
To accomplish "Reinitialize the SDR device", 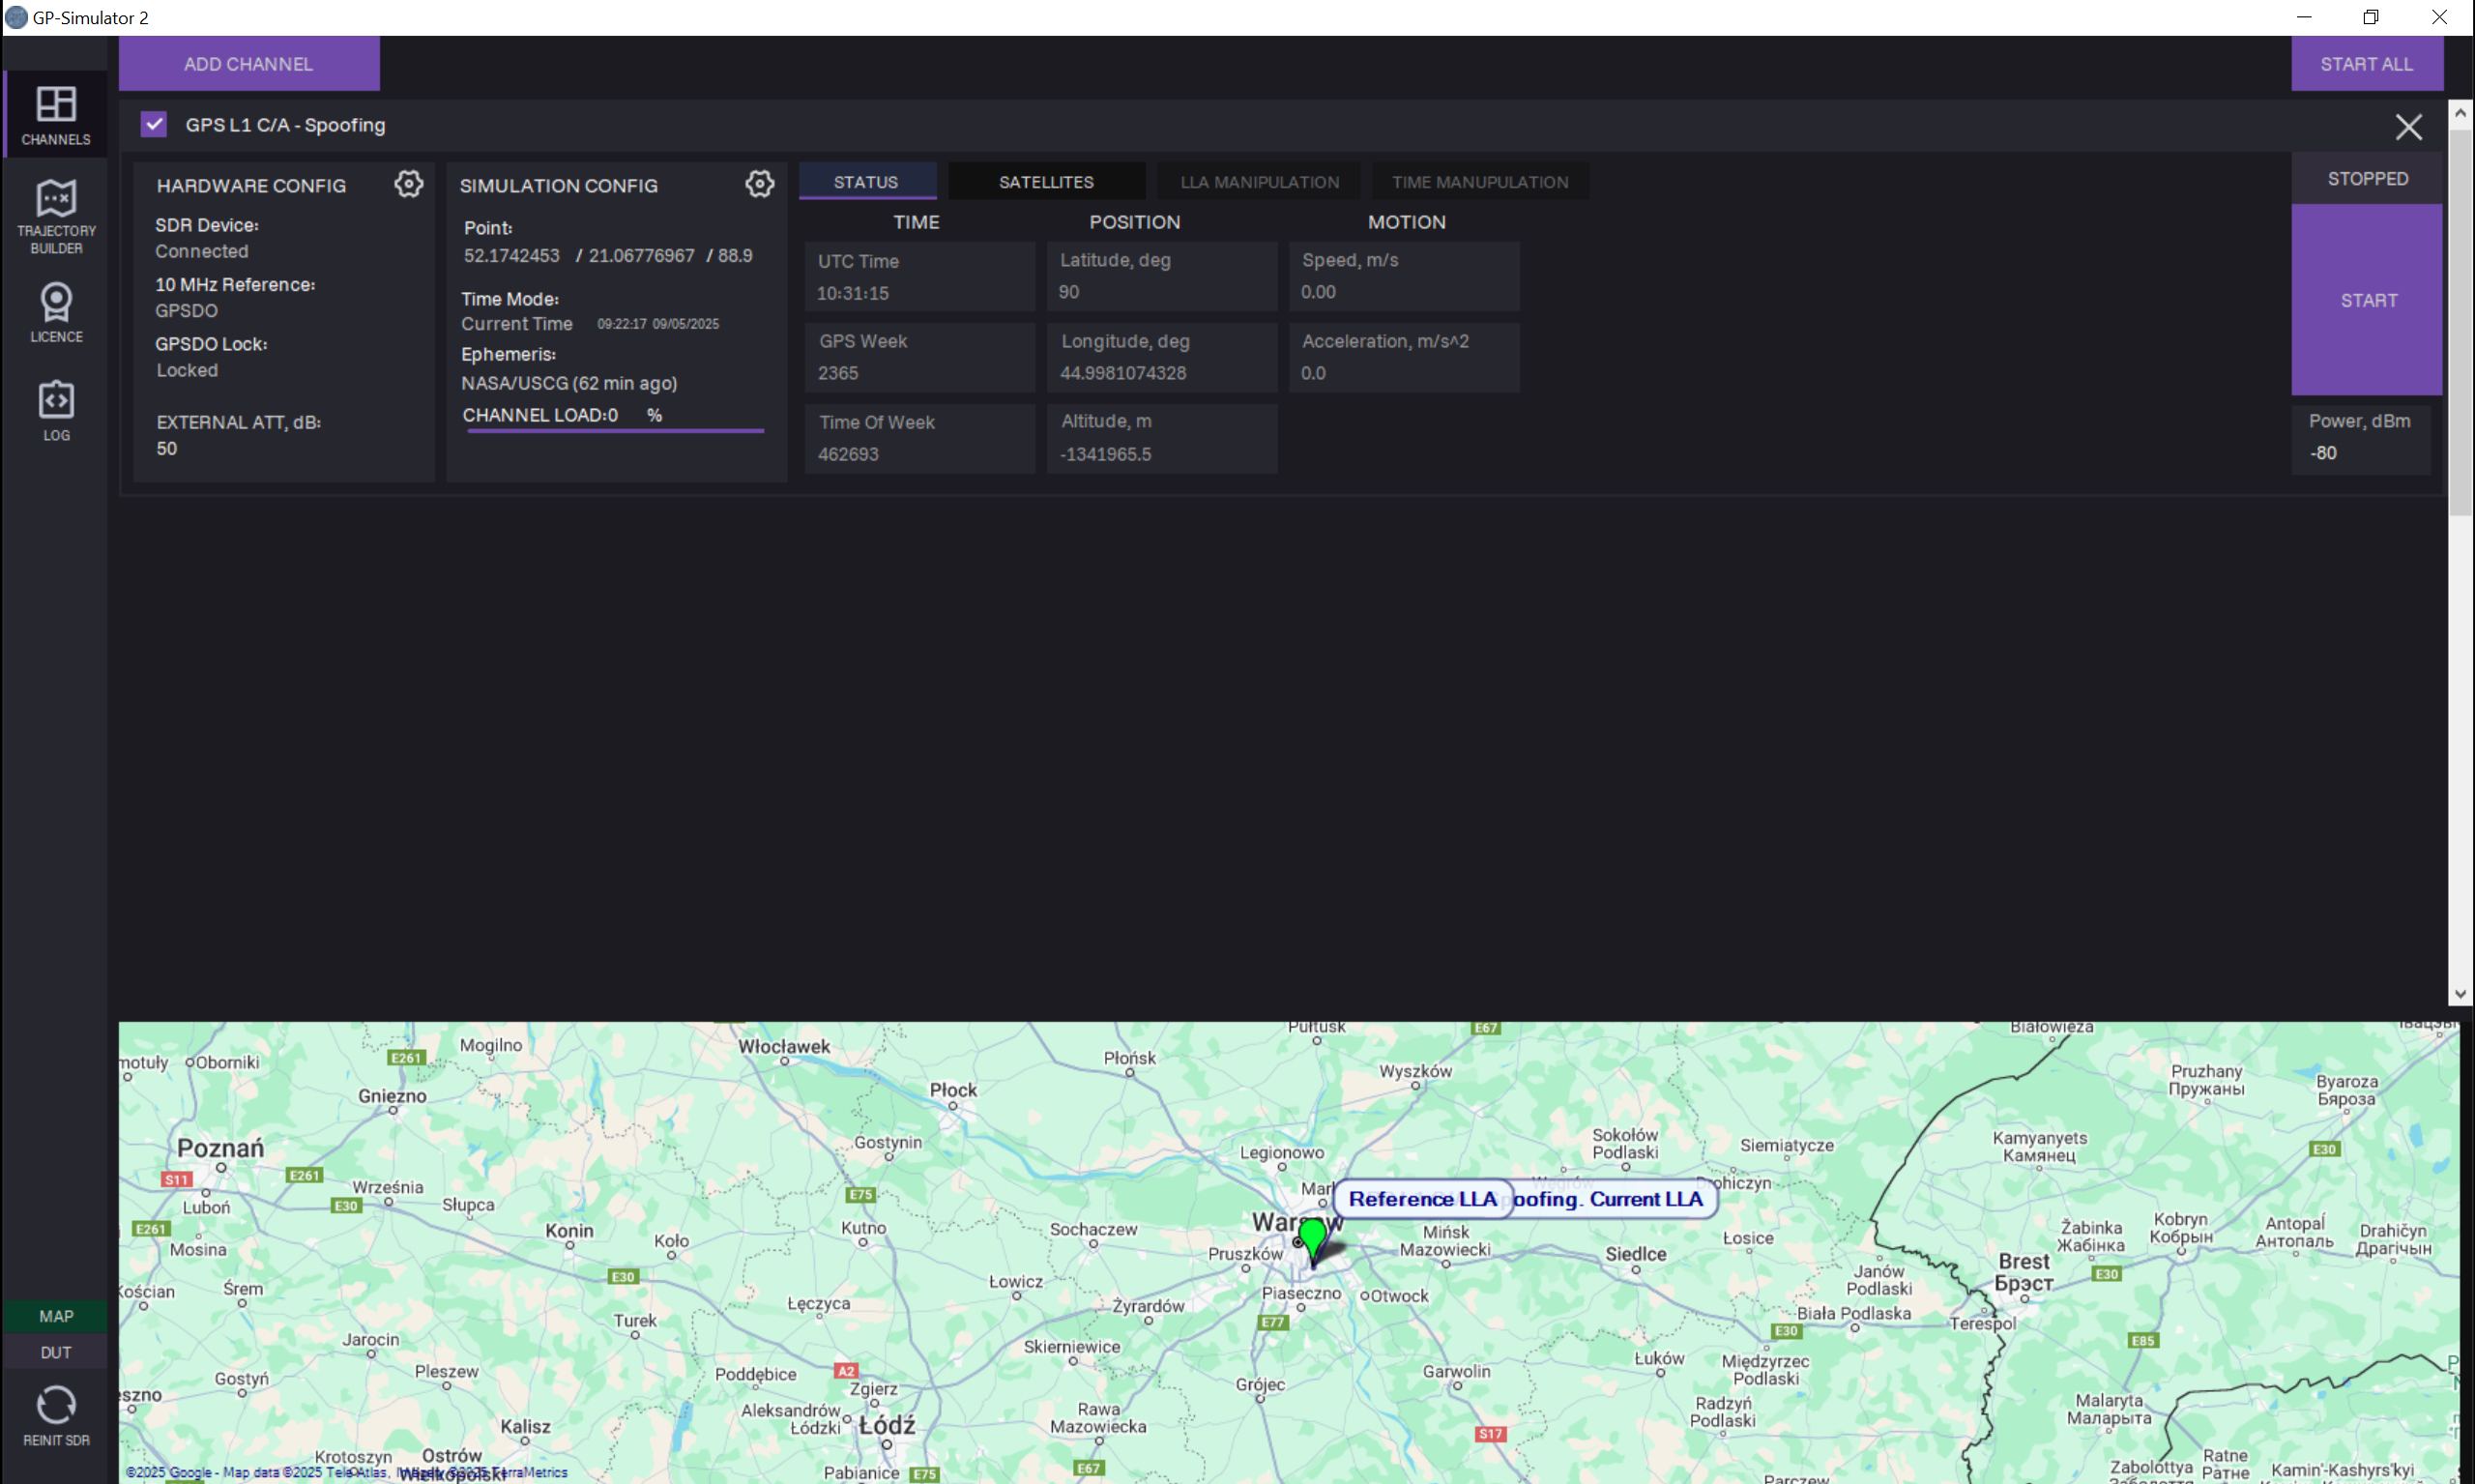I will click(x=56, y=1415).
